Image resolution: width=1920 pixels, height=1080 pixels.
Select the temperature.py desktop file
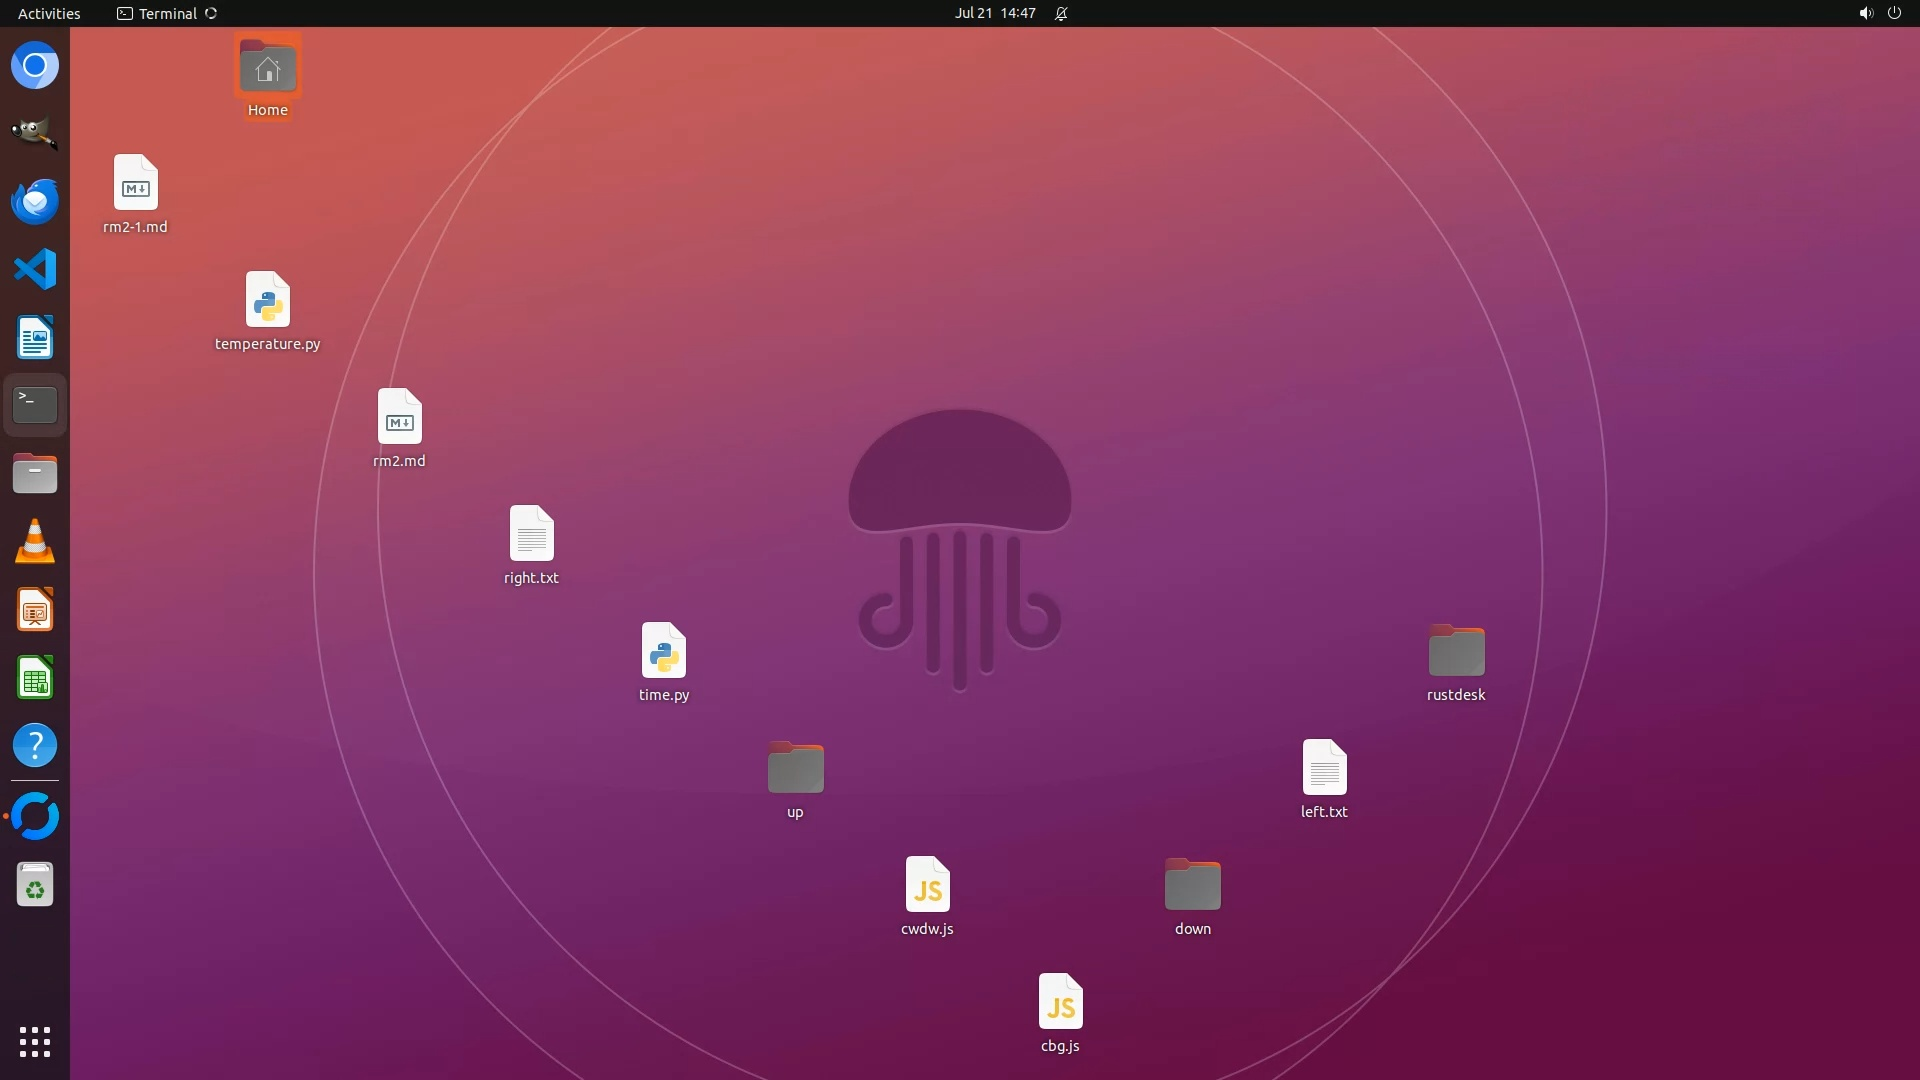[x=267, y=300]
